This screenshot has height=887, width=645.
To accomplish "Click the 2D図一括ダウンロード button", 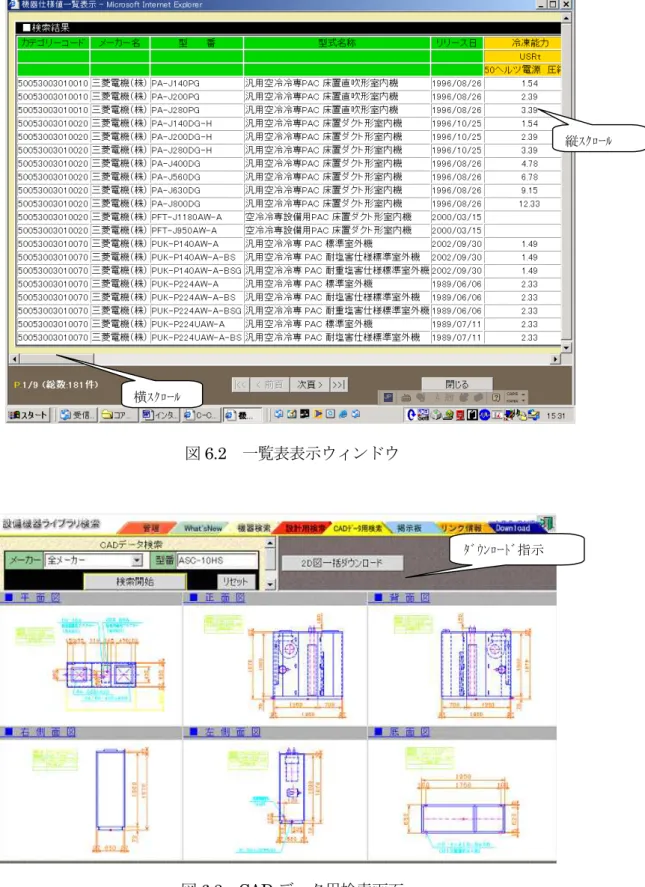I will [342, 563].
